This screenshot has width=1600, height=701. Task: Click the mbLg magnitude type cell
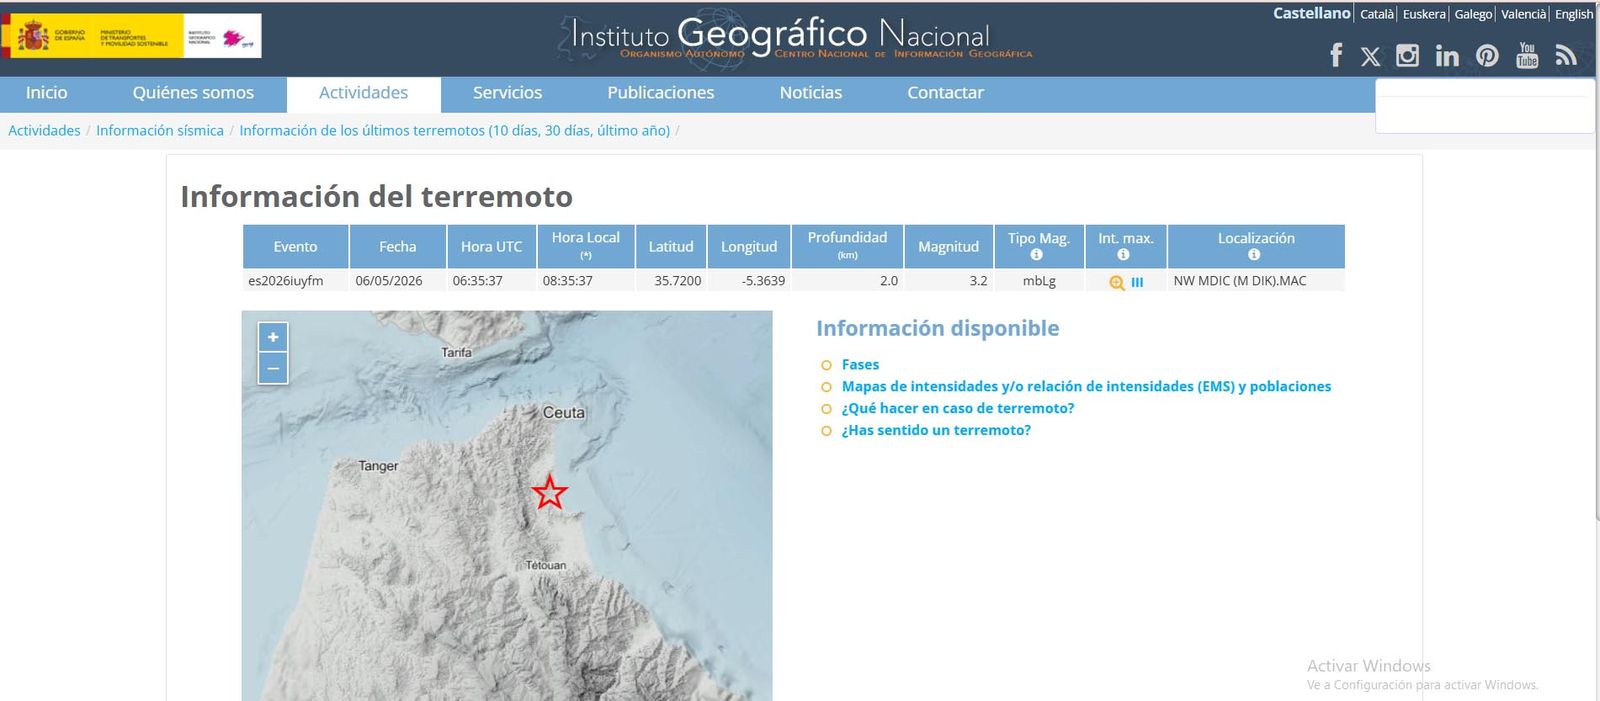click(1039, 281)
